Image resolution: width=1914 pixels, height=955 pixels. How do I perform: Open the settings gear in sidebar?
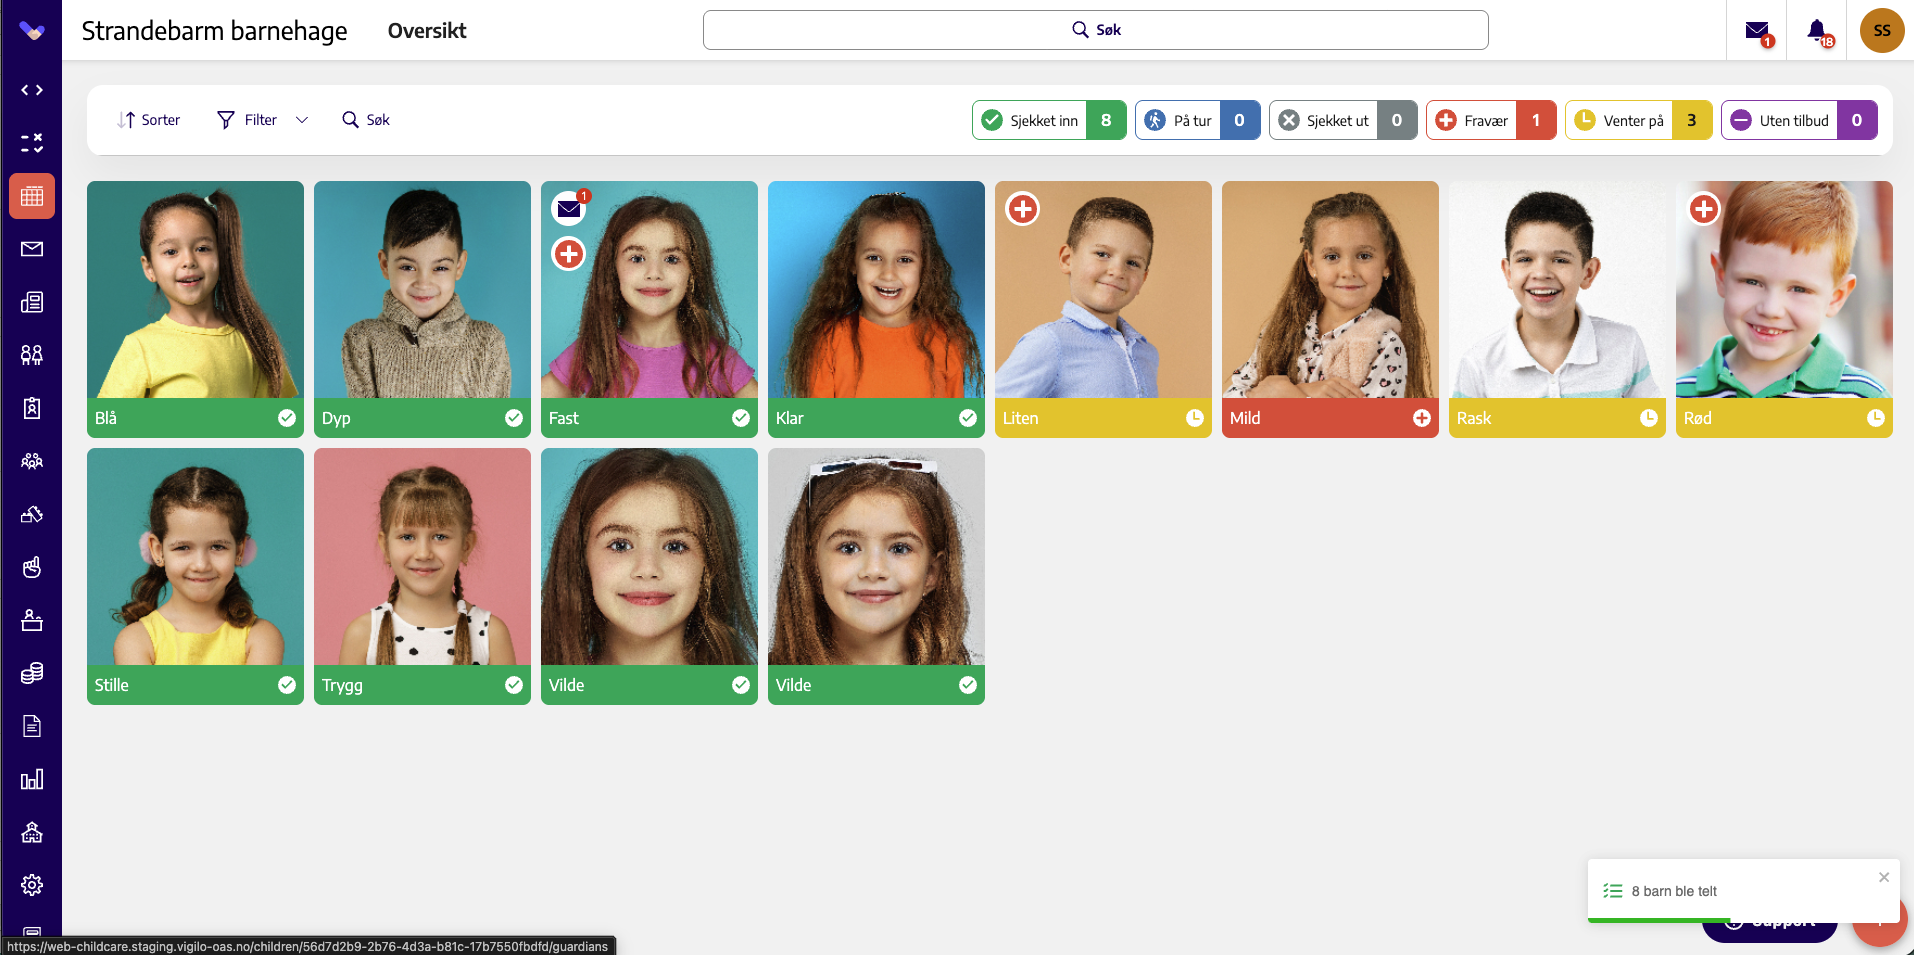click(32, 885)
